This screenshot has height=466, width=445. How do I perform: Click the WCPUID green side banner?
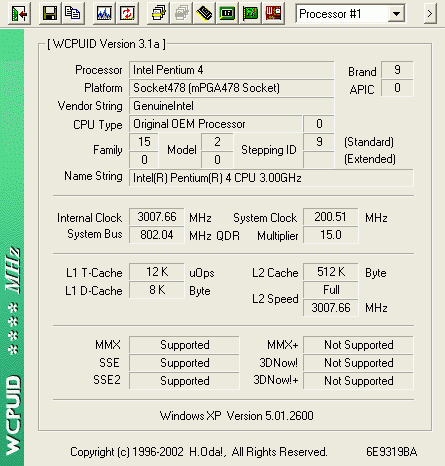pyautogui.click(x=12, y=247)
